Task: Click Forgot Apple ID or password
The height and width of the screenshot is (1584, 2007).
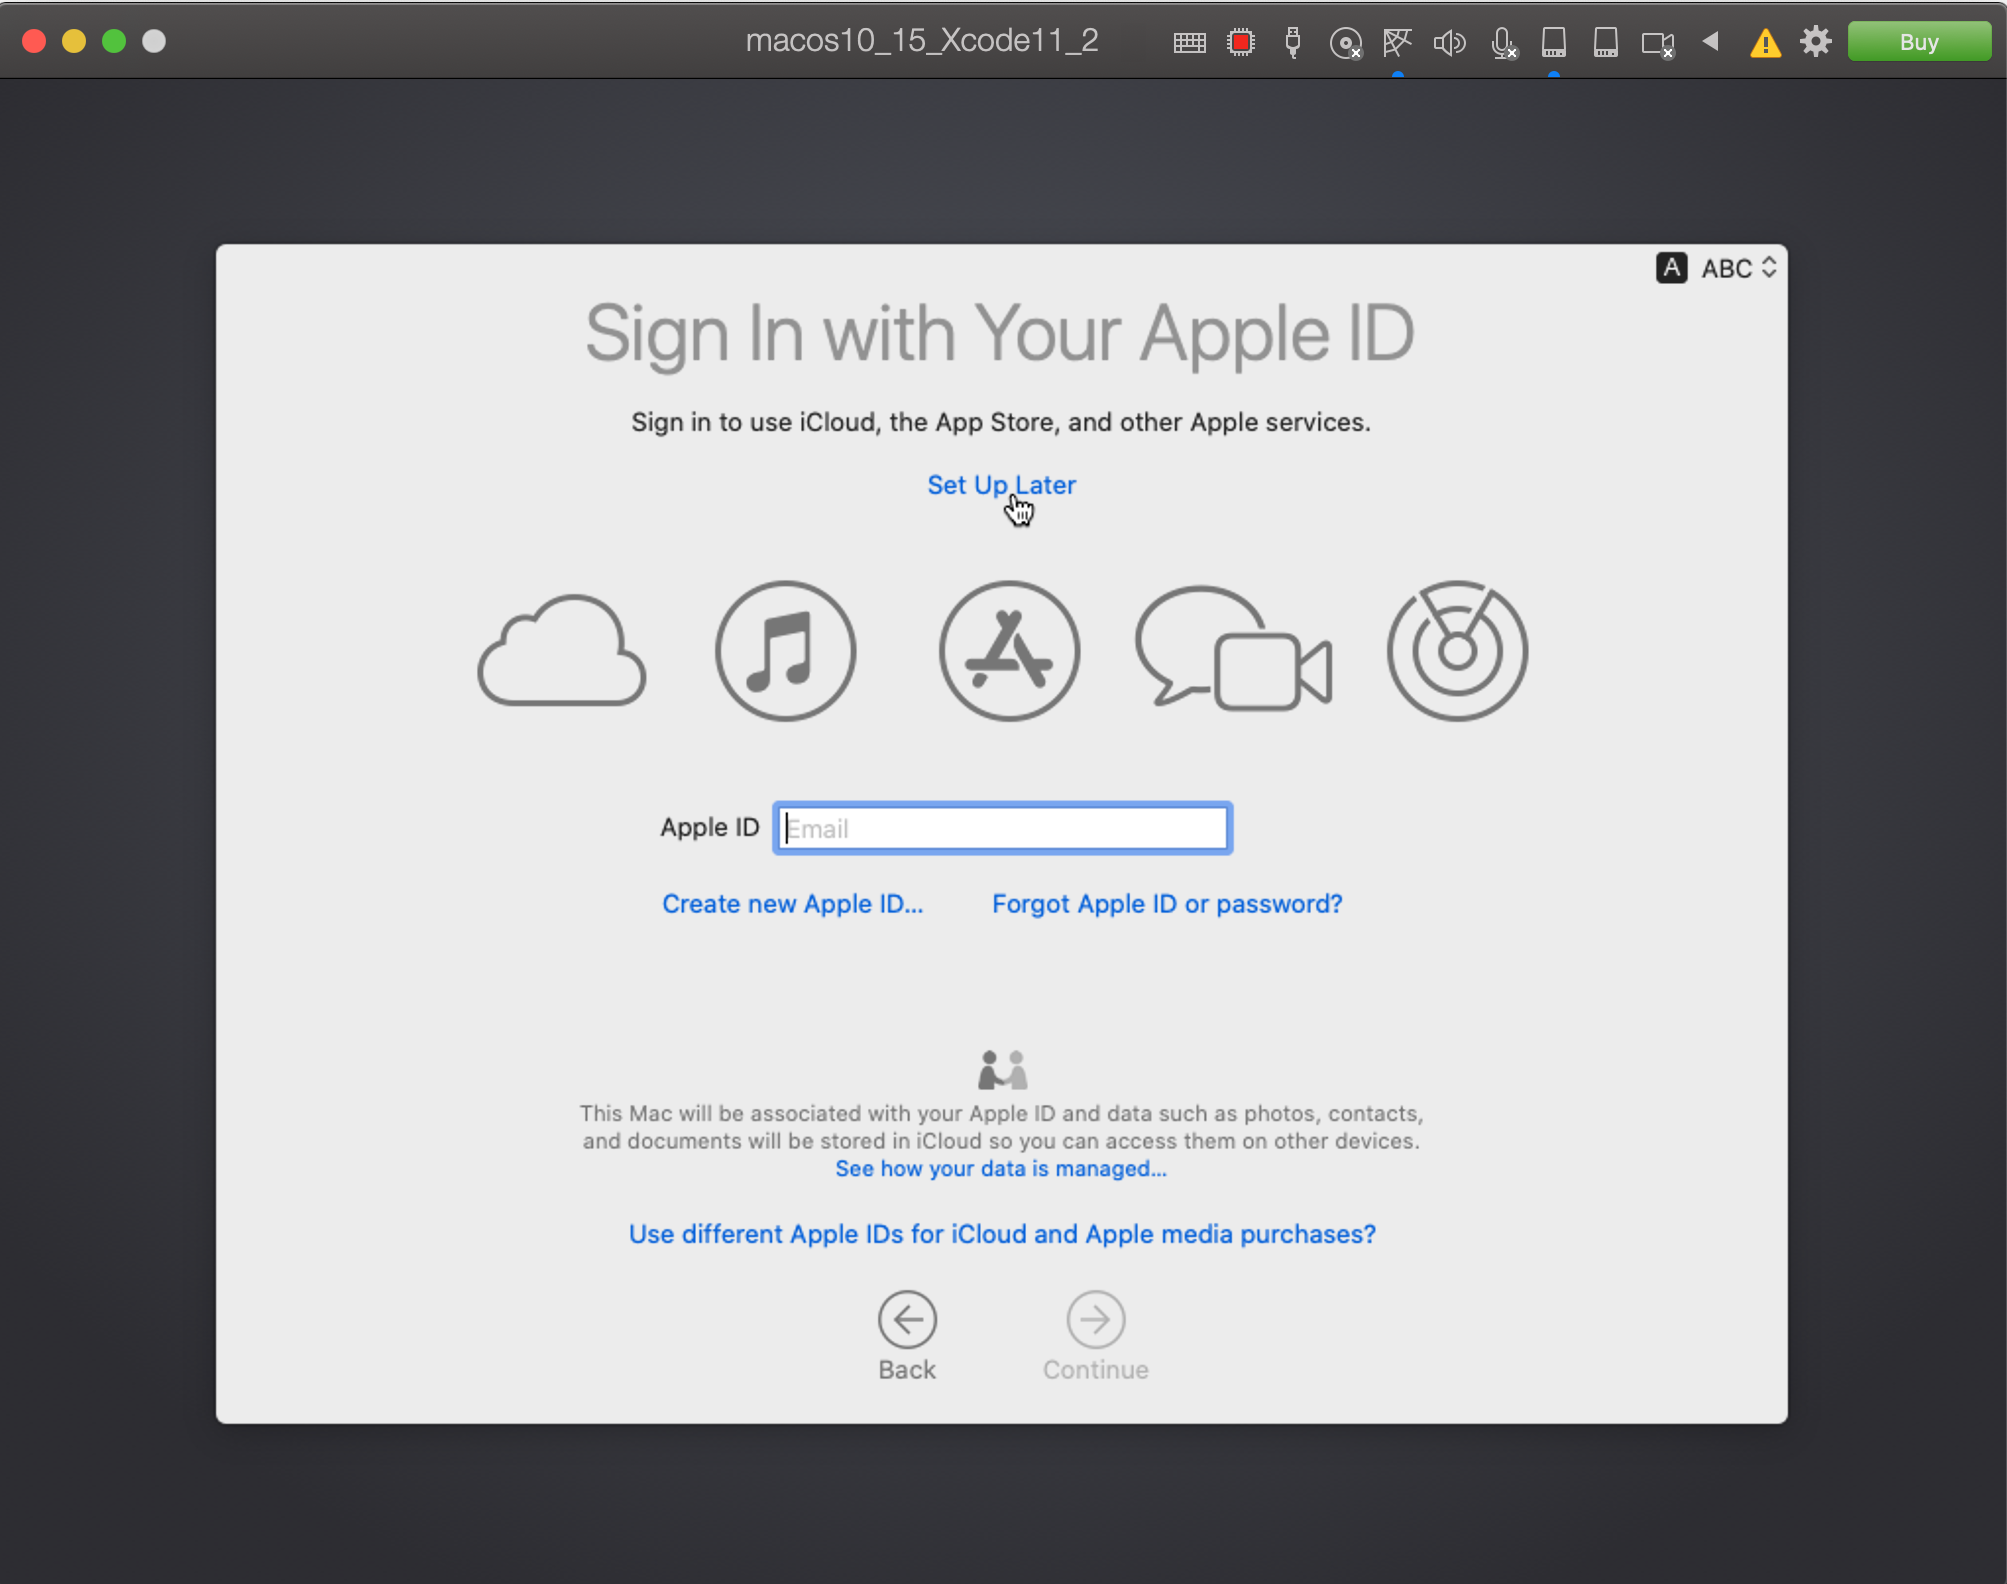Action: coord(1166,904)
